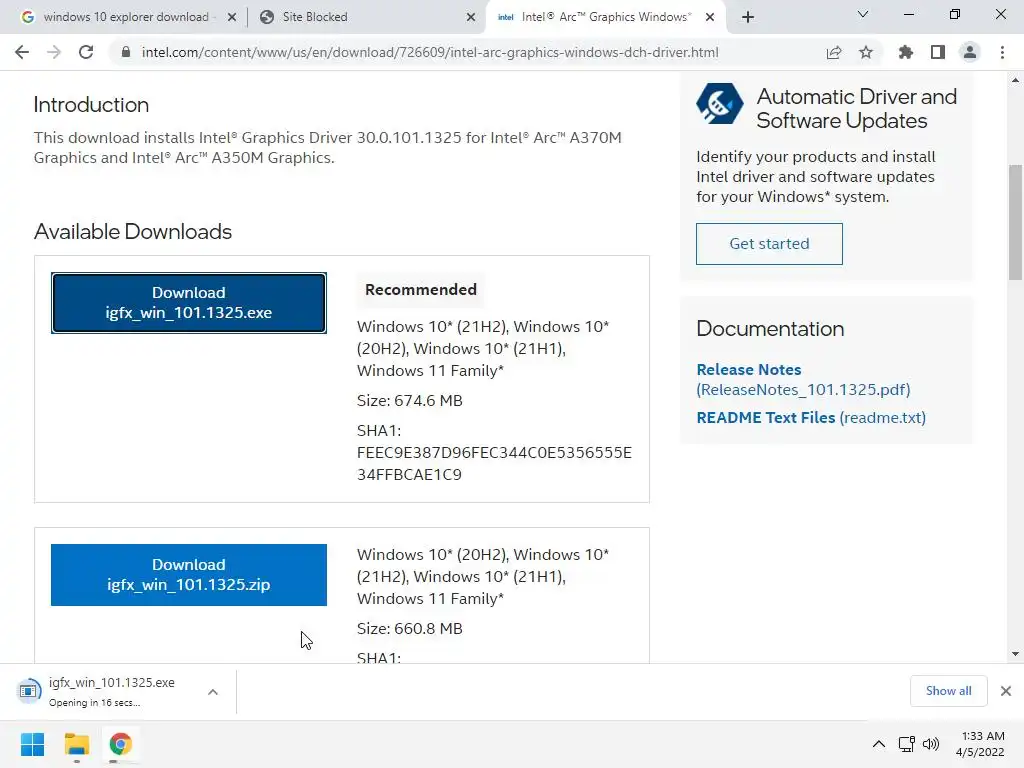Show hidden system tray icons

(879, 744)
